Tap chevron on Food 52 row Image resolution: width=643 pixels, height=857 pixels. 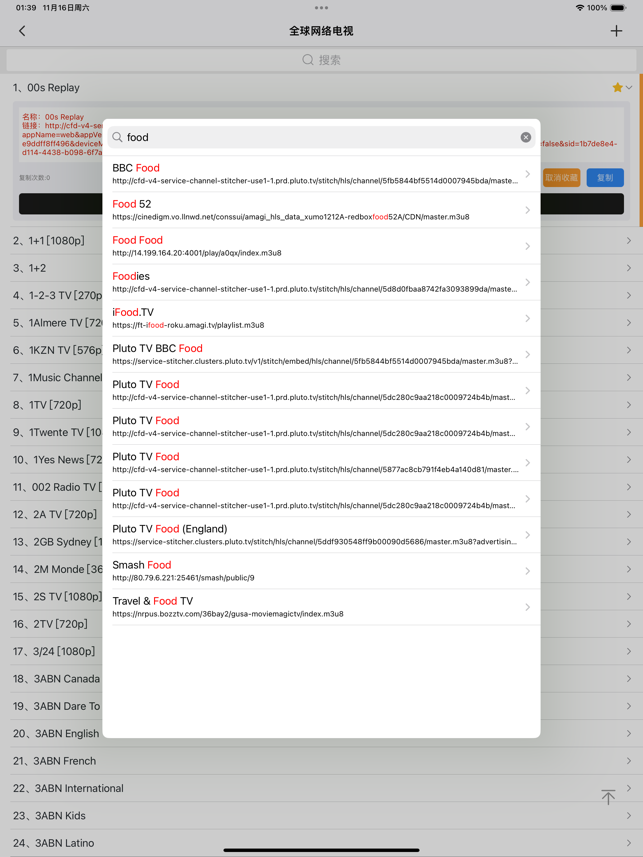[528, 210]
